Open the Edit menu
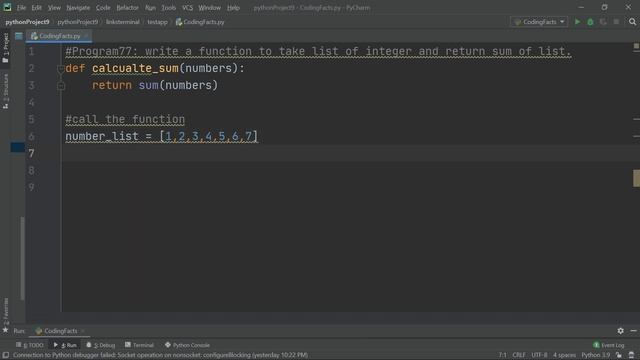This screenshot has width=640, height=360. pos(37,7)
